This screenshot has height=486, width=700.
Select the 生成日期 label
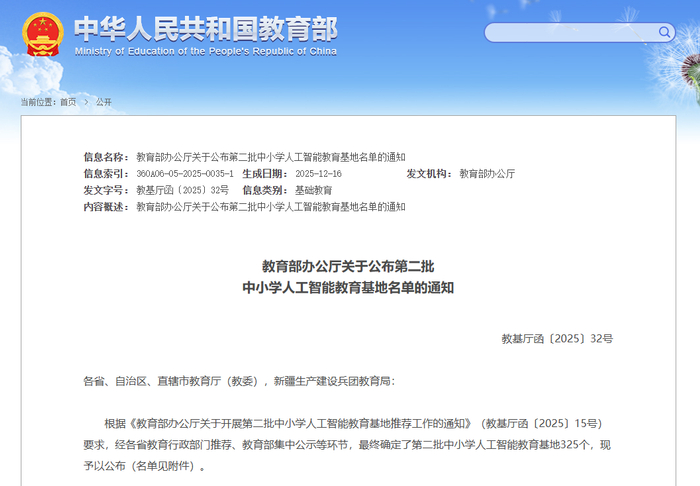pyautogui.click(x=265, y=174)
